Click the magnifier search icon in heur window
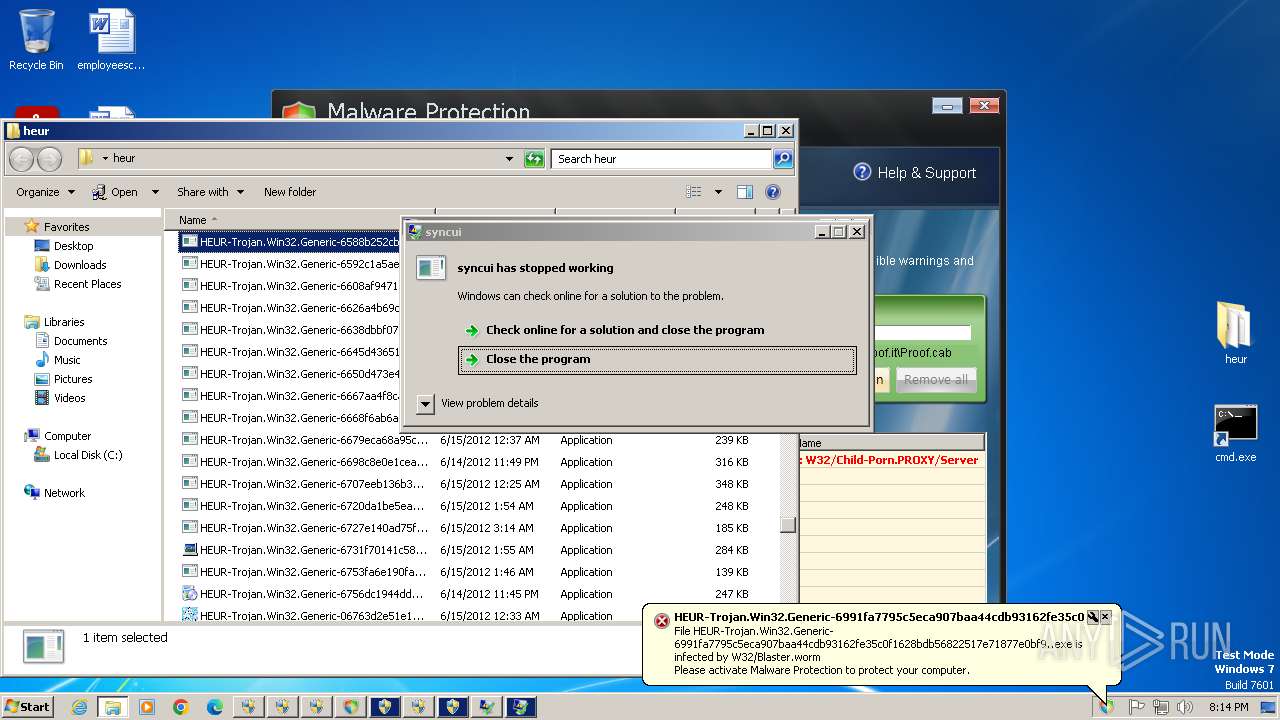Image resolution: width=1280 pixels, height=720 pixels. click(x=783, y=158)
